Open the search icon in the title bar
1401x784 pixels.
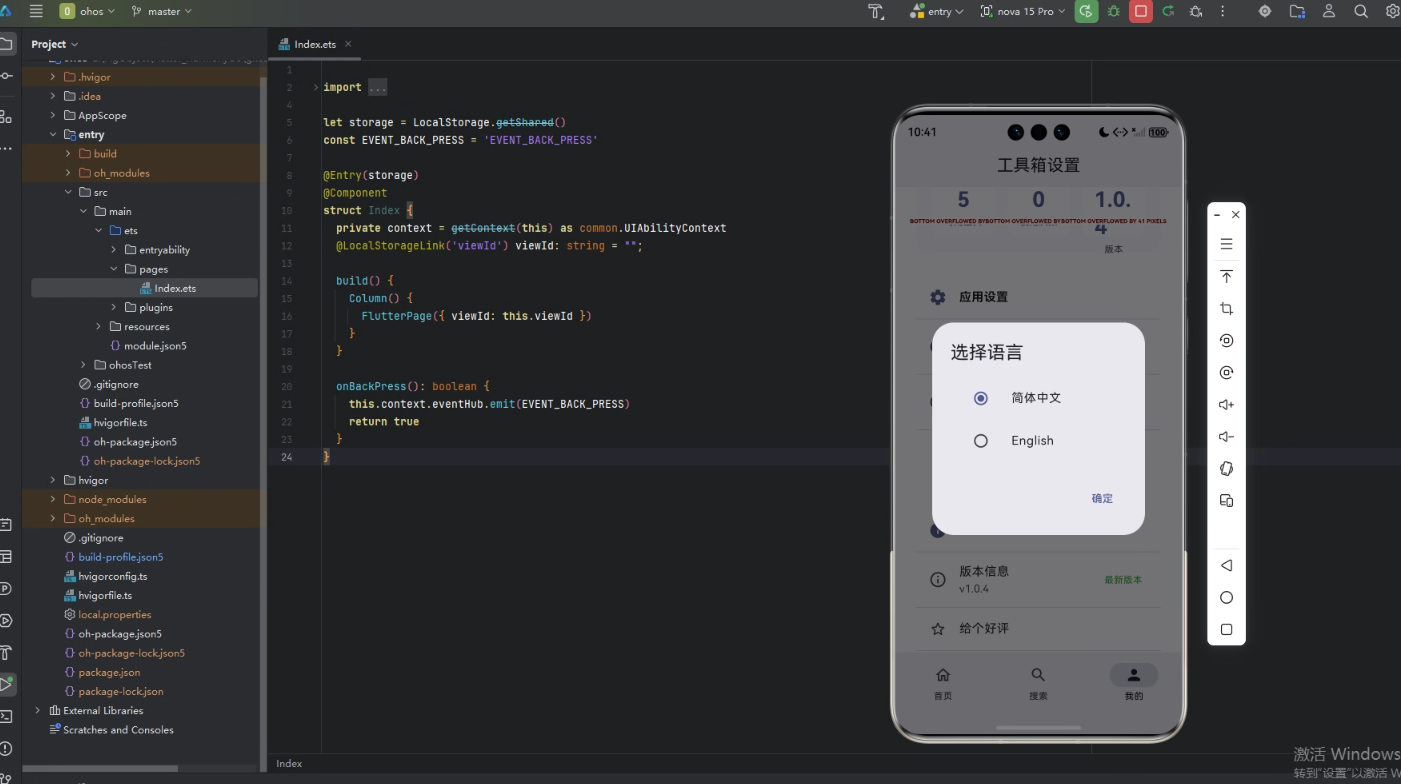[x=1361, y=11]
